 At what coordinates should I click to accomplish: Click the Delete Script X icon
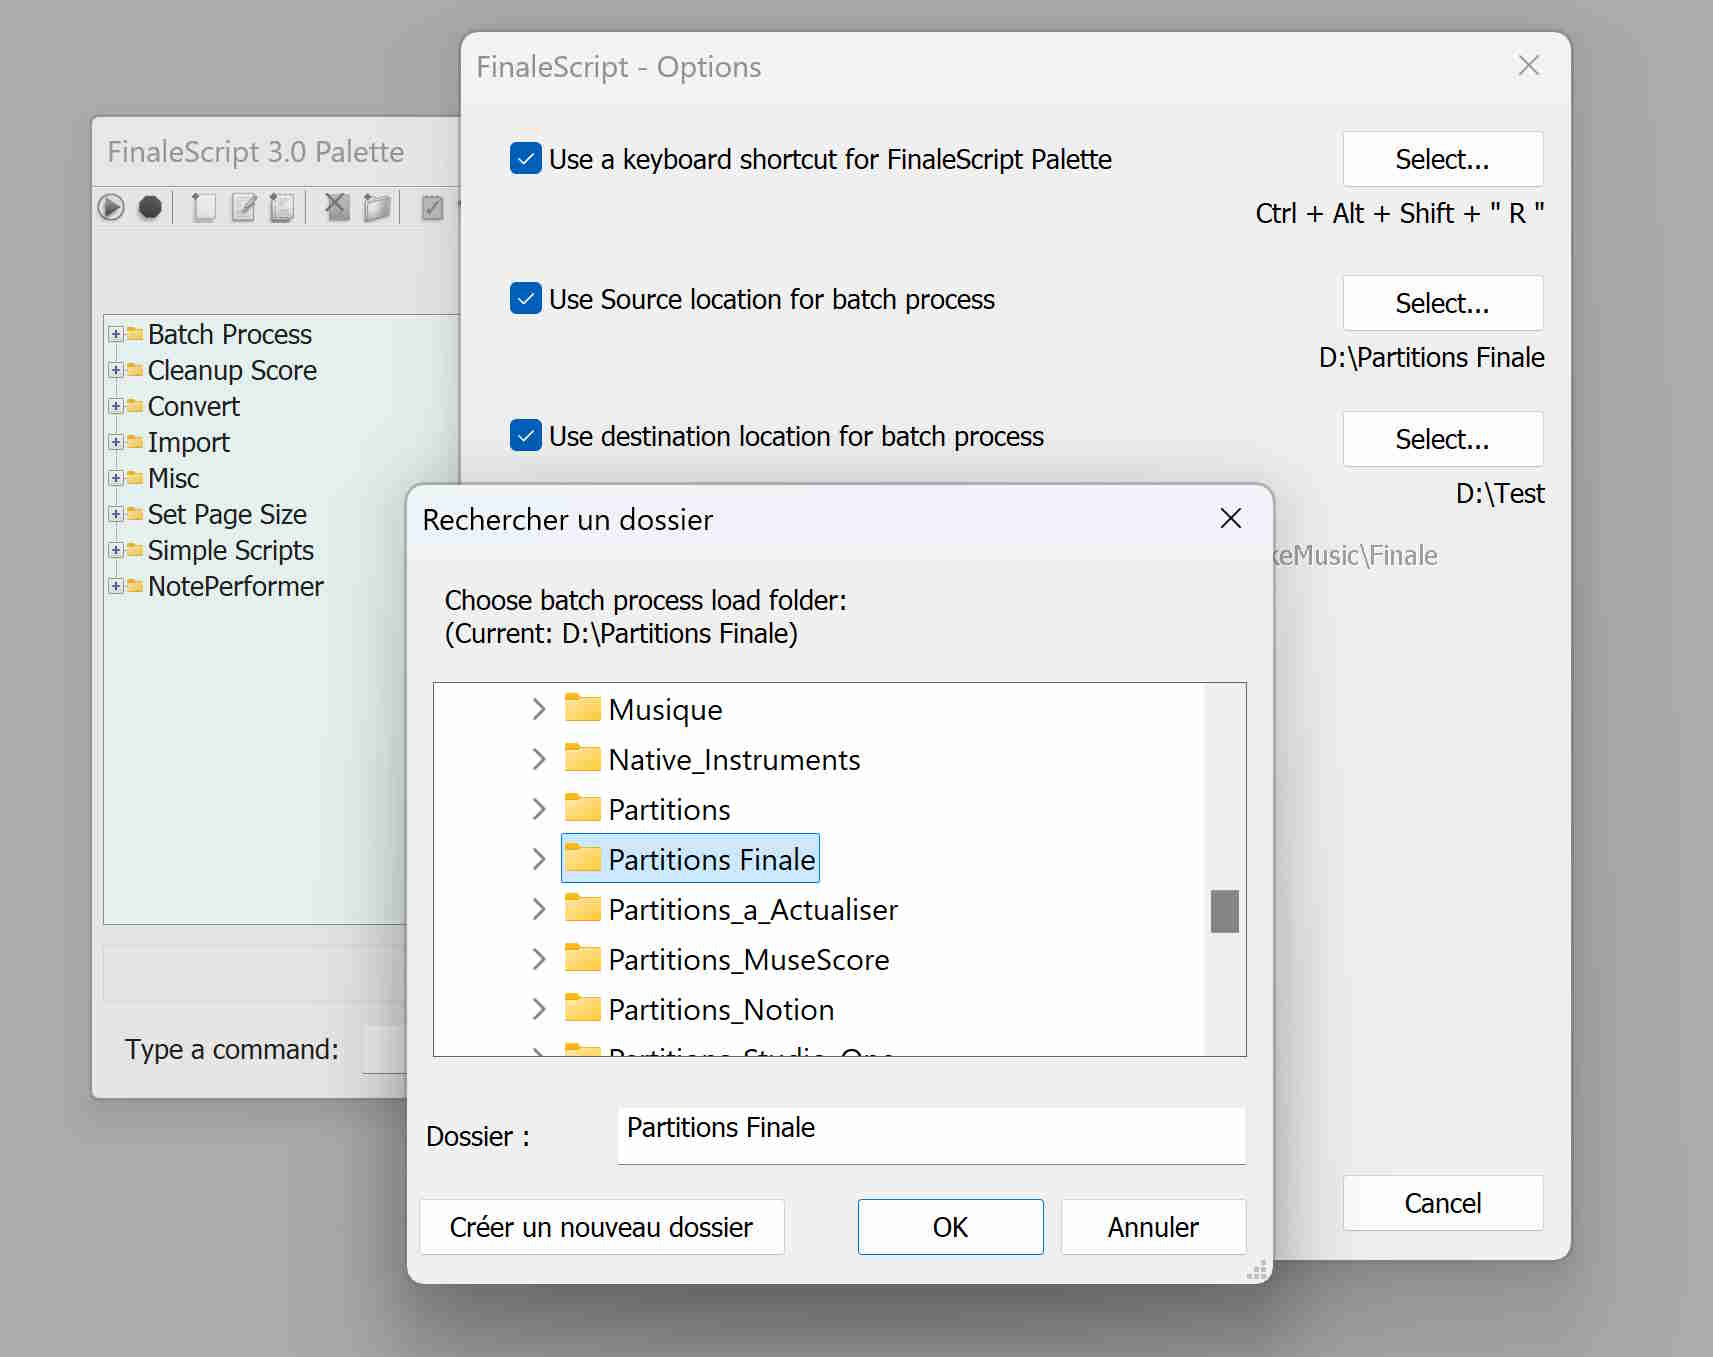coord(337,207)
